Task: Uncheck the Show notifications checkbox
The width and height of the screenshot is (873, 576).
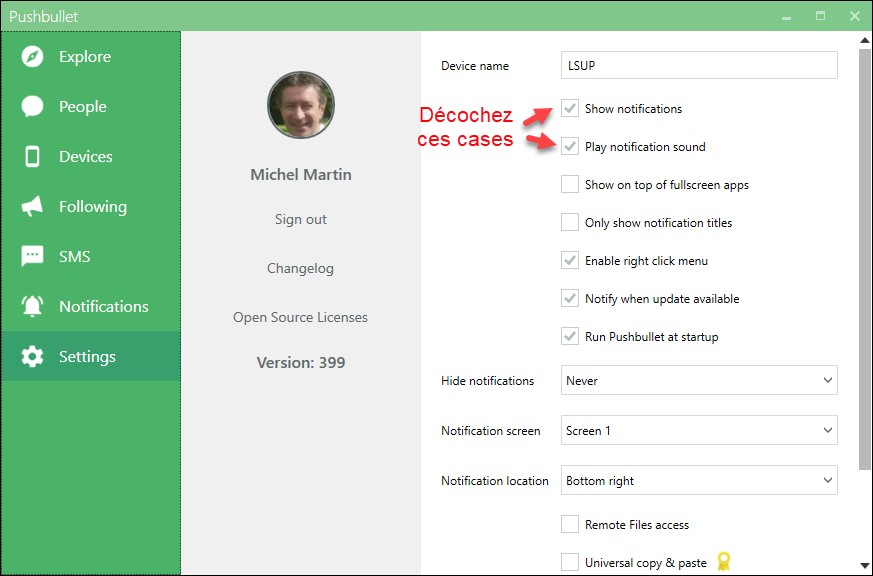Action: pyautogui.click(x=570, y=108)
